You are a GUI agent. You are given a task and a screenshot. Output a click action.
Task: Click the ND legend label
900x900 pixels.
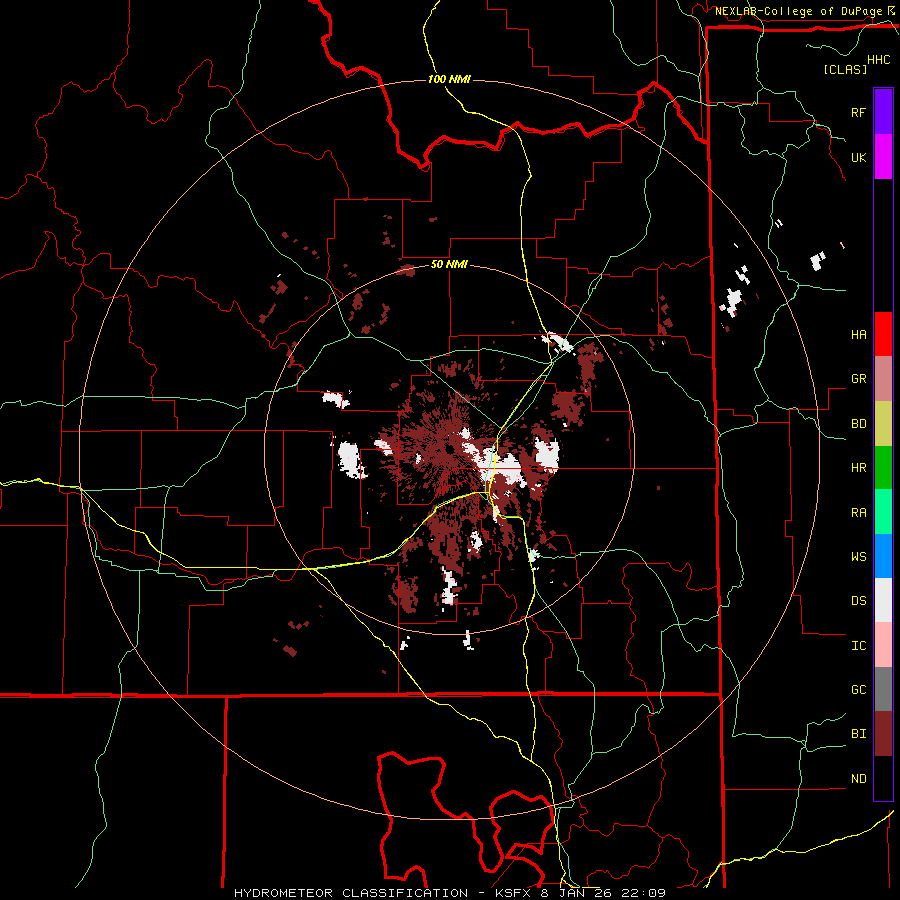pos(858,779)
